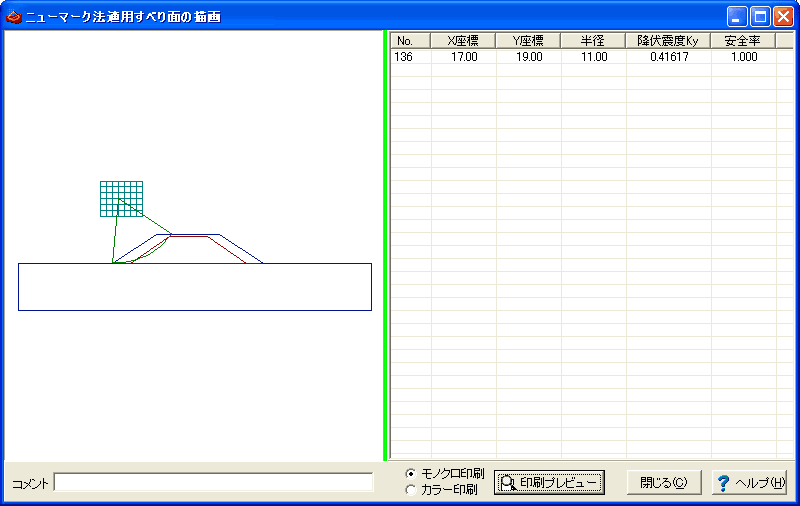Minimize the window
Screen dimensions: 800x506
[736, 17]
